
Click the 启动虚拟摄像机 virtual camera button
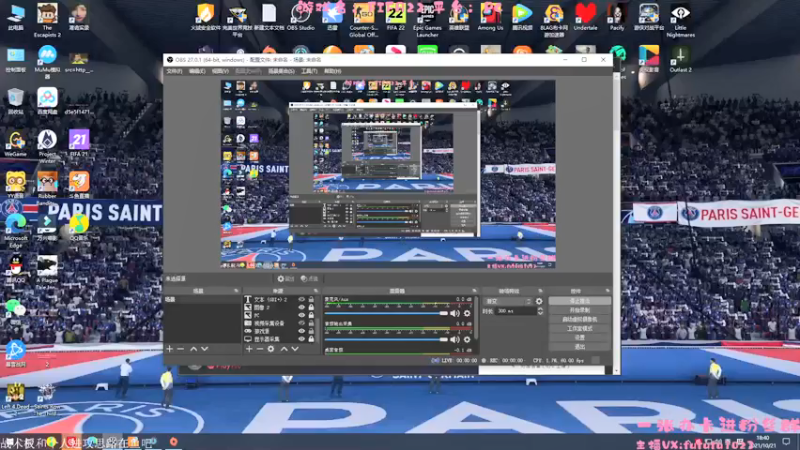(580, 319)
